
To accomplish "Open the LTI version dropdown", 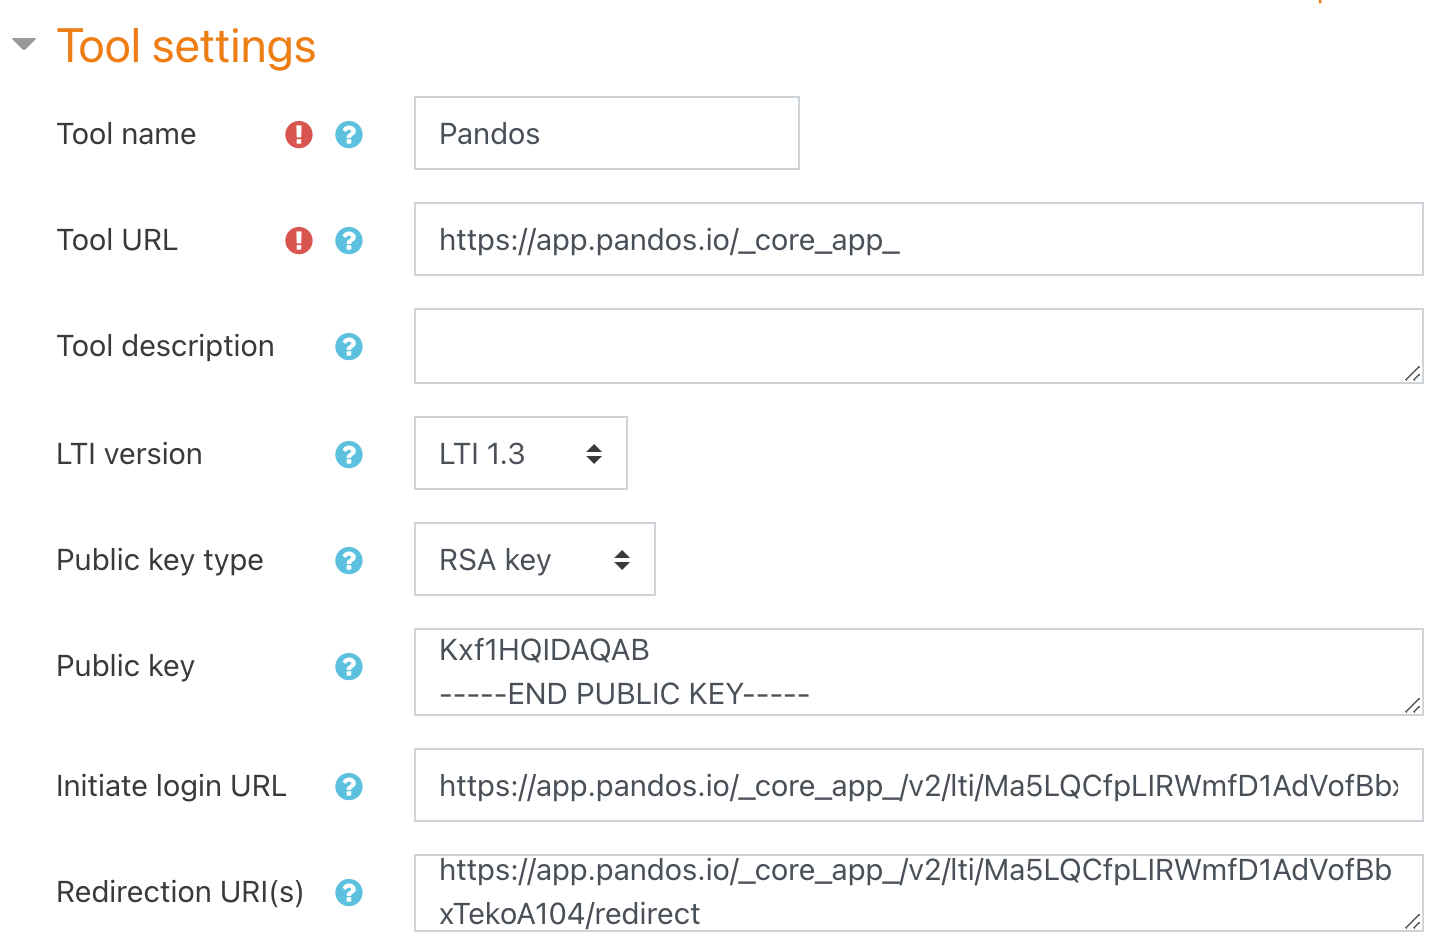I will click(x=521, y=453).
